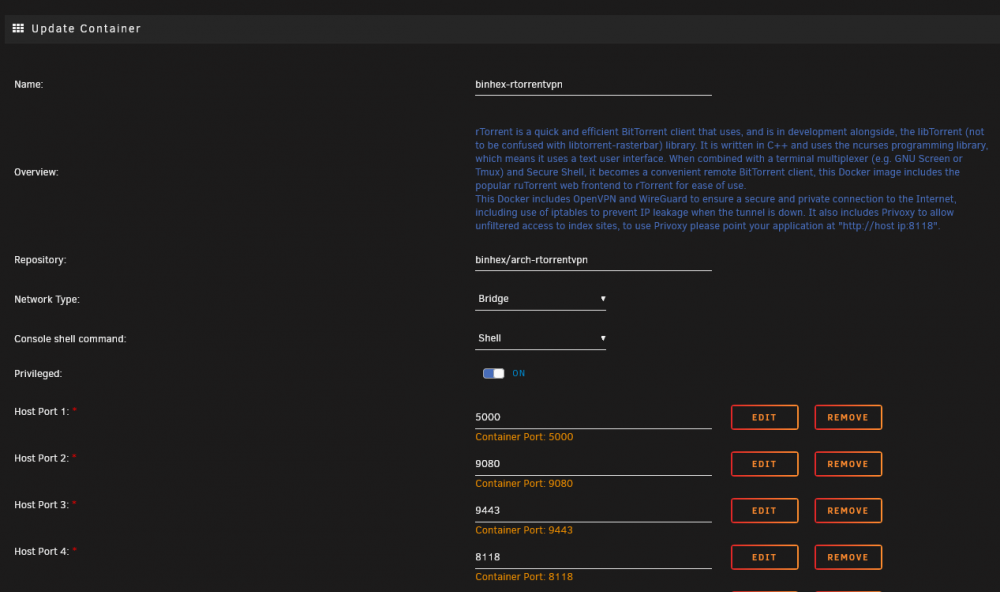Screen dimensions: 1000x592
Task: Click the blue rTorrent overview description
Action: (x=732, y=179)
